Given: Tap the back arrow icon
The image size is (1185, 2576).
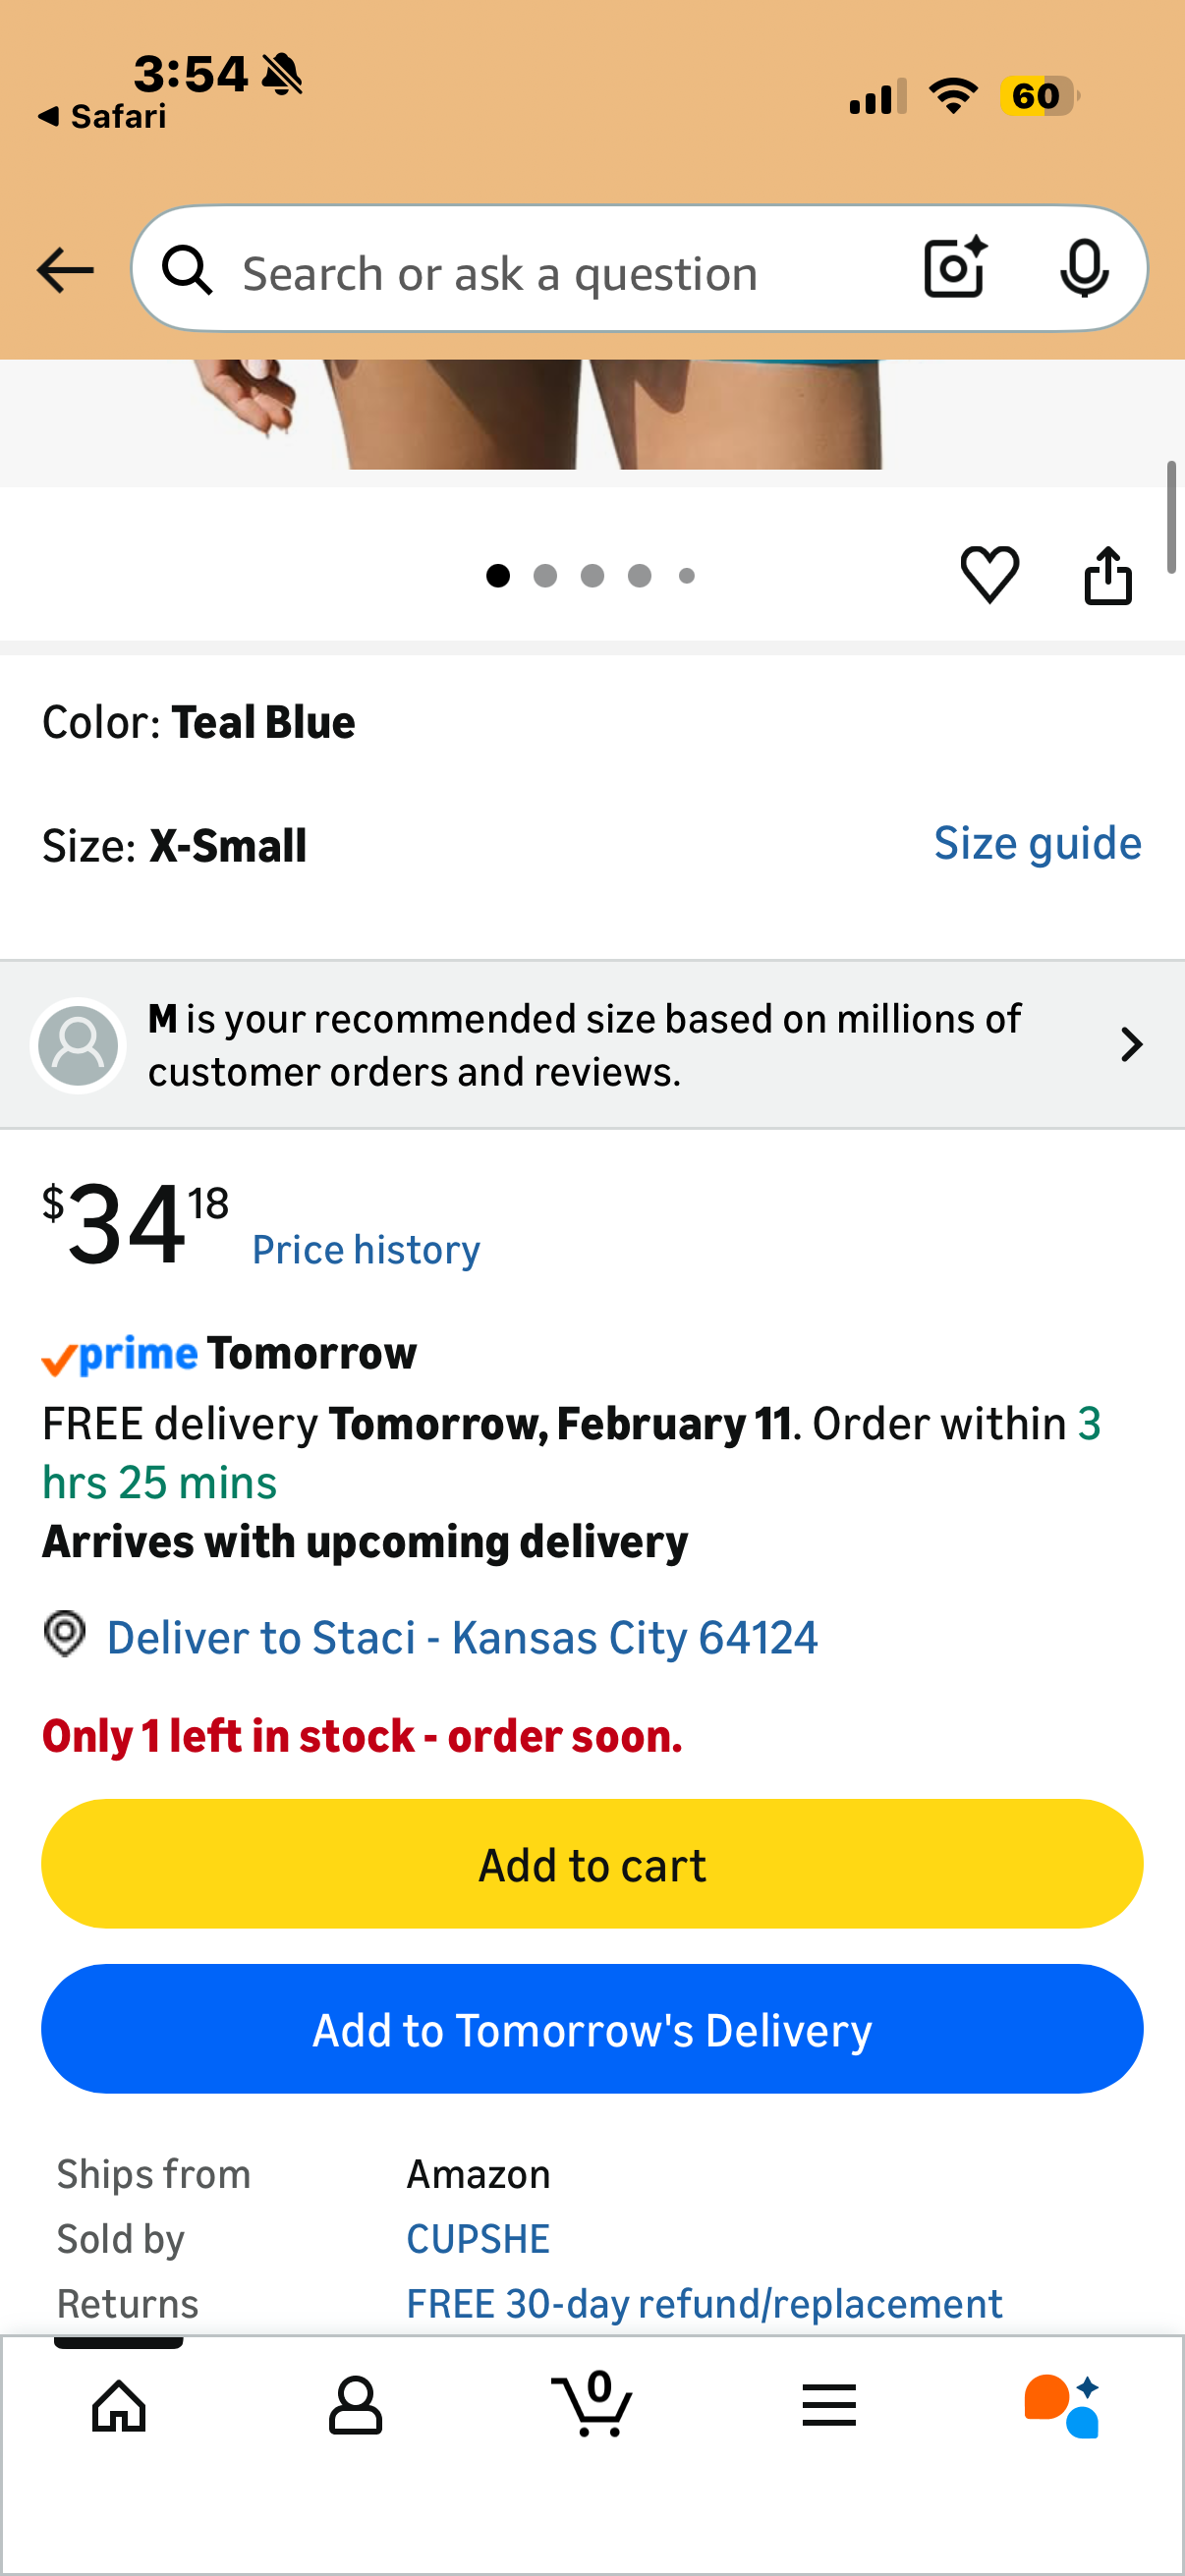Looking at the screenshot, I should point(65,270).
